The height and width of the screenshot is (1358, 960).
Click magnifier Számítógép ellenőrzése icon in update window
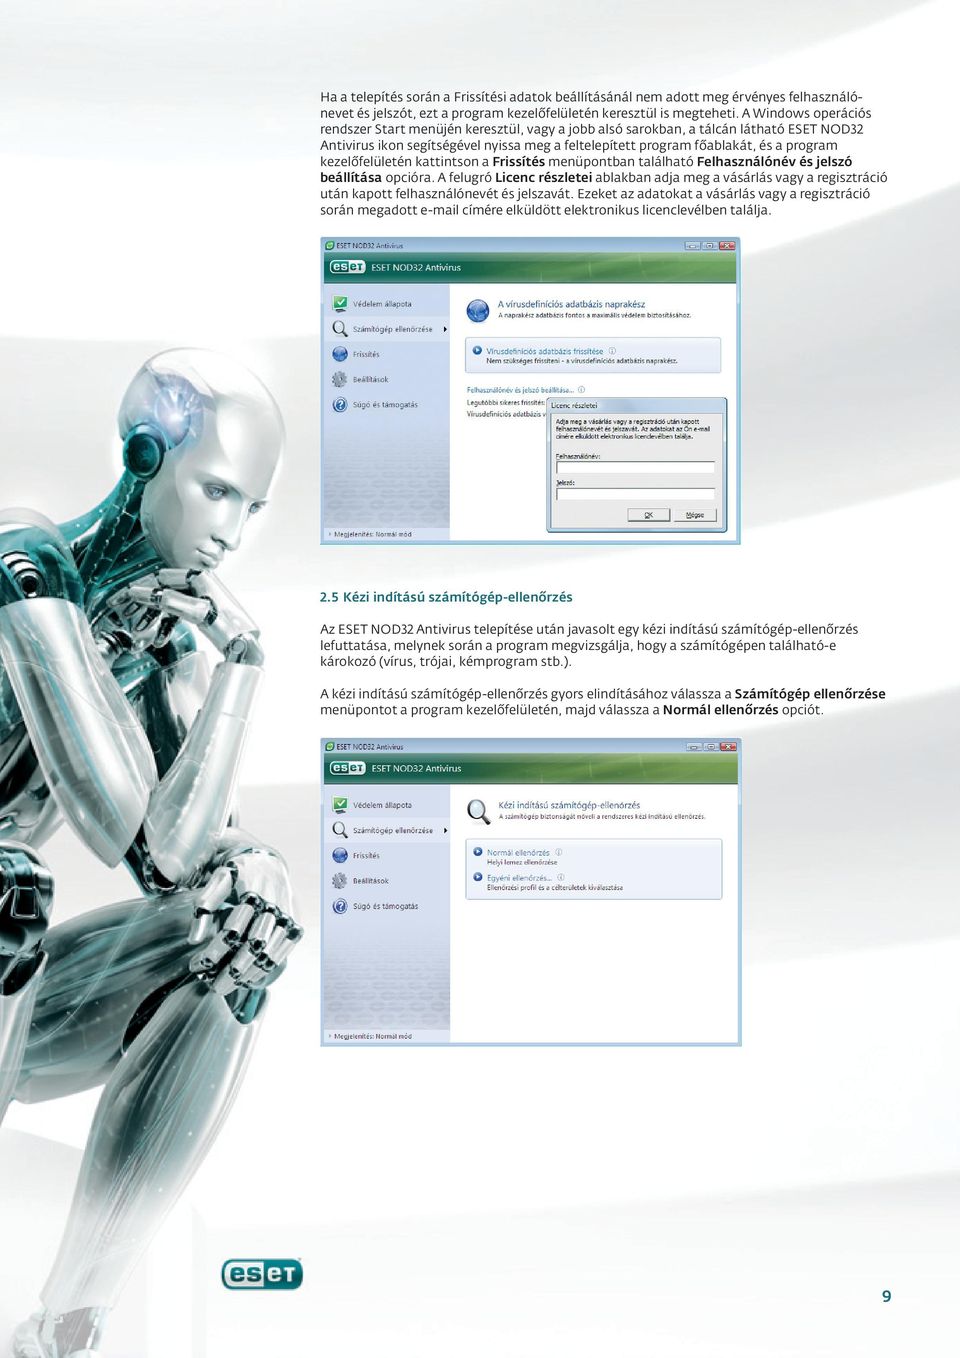[x=340, y=328]
